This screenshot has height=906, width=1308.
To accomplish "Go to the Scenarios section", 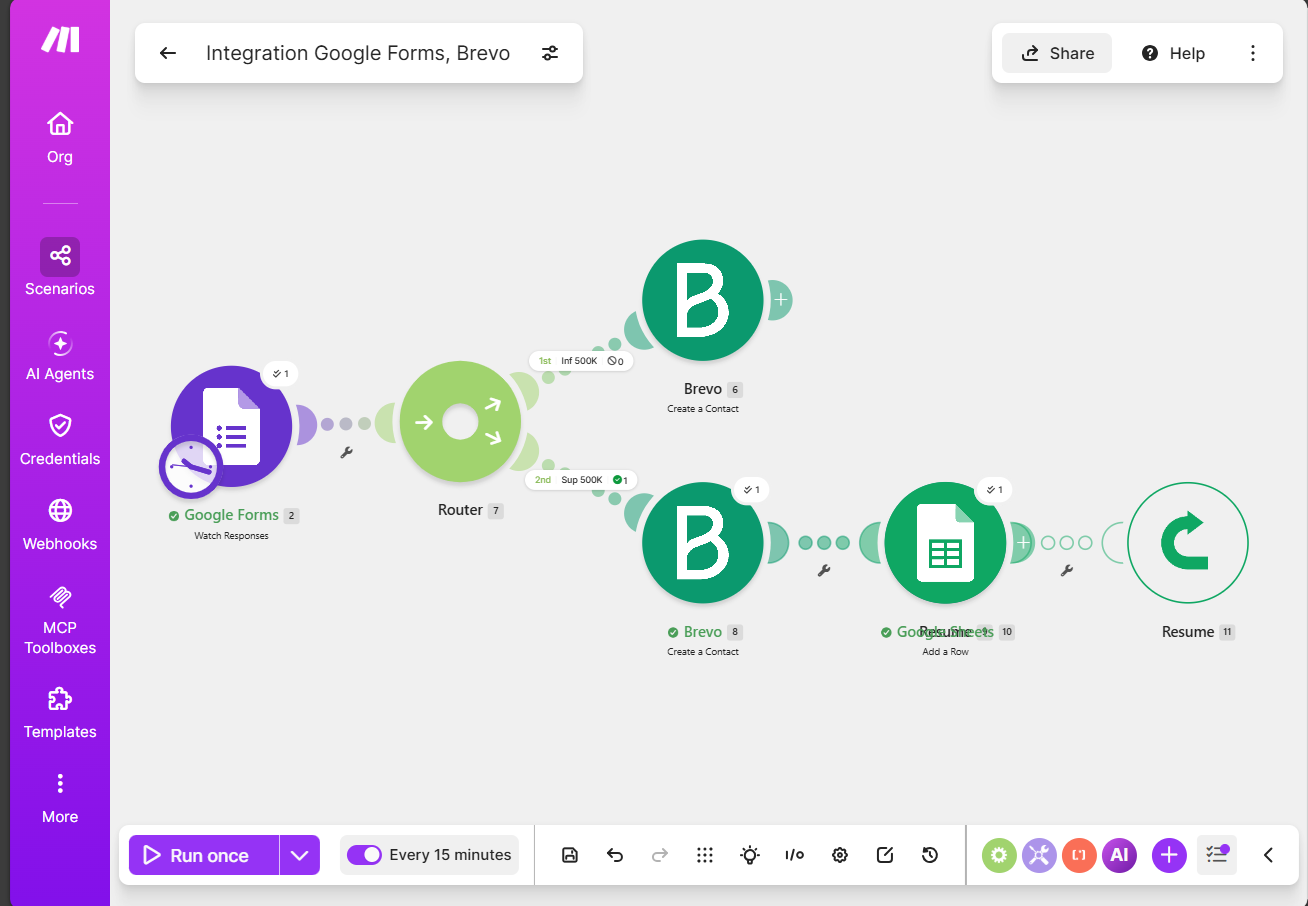I will [60, 268].
